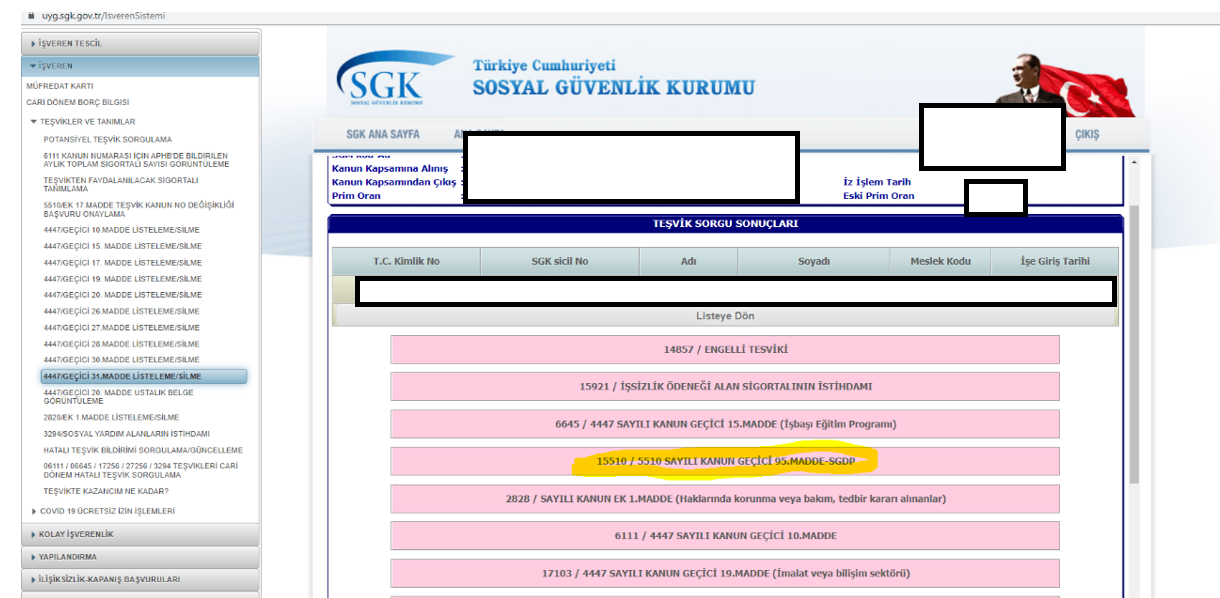1220x598 pixels.
Task: Select 4447/GEÇİCİ 27.MADDE LİSTELEME/SİLME
Action: (x=122, y=327)
